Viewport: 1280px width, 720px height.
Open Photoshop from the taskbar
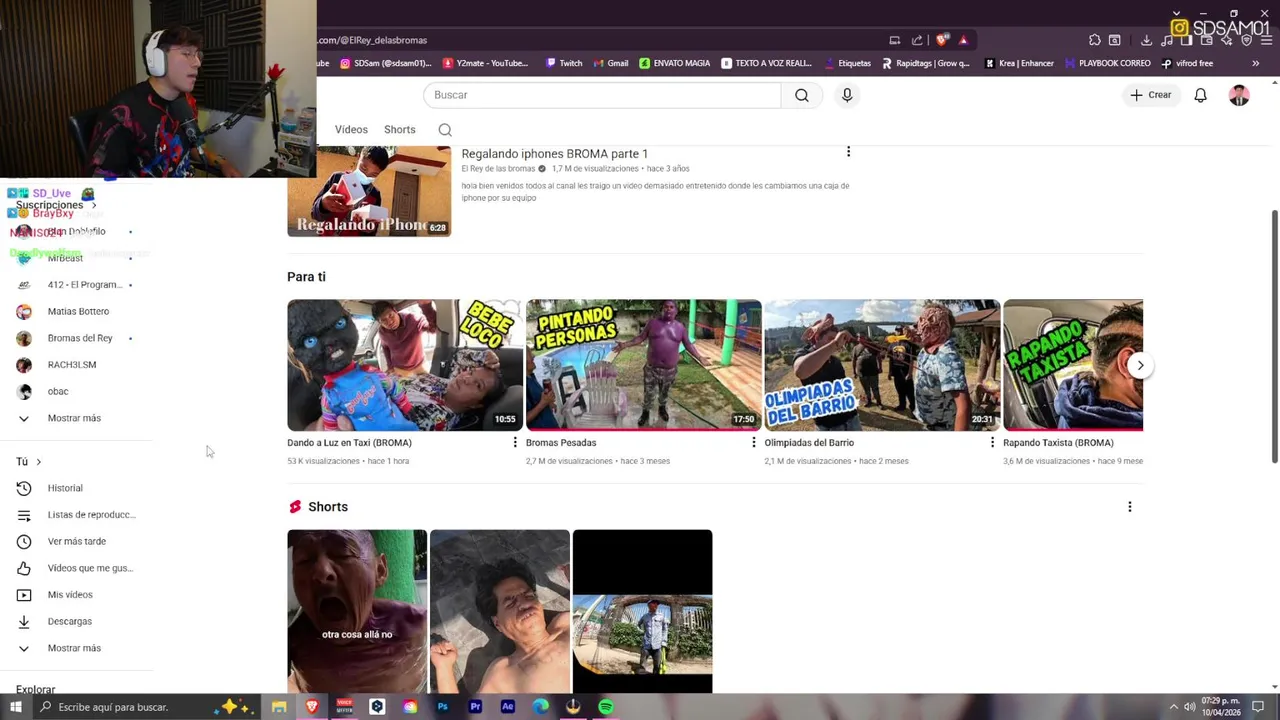point(442,707)
